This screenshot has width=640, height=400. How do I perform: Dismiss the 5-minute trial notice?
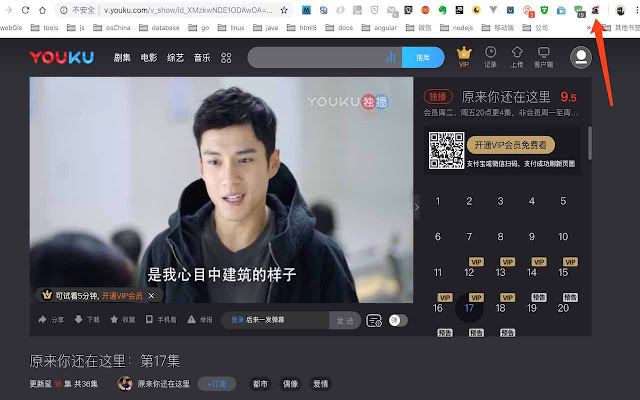coord(151,296)
